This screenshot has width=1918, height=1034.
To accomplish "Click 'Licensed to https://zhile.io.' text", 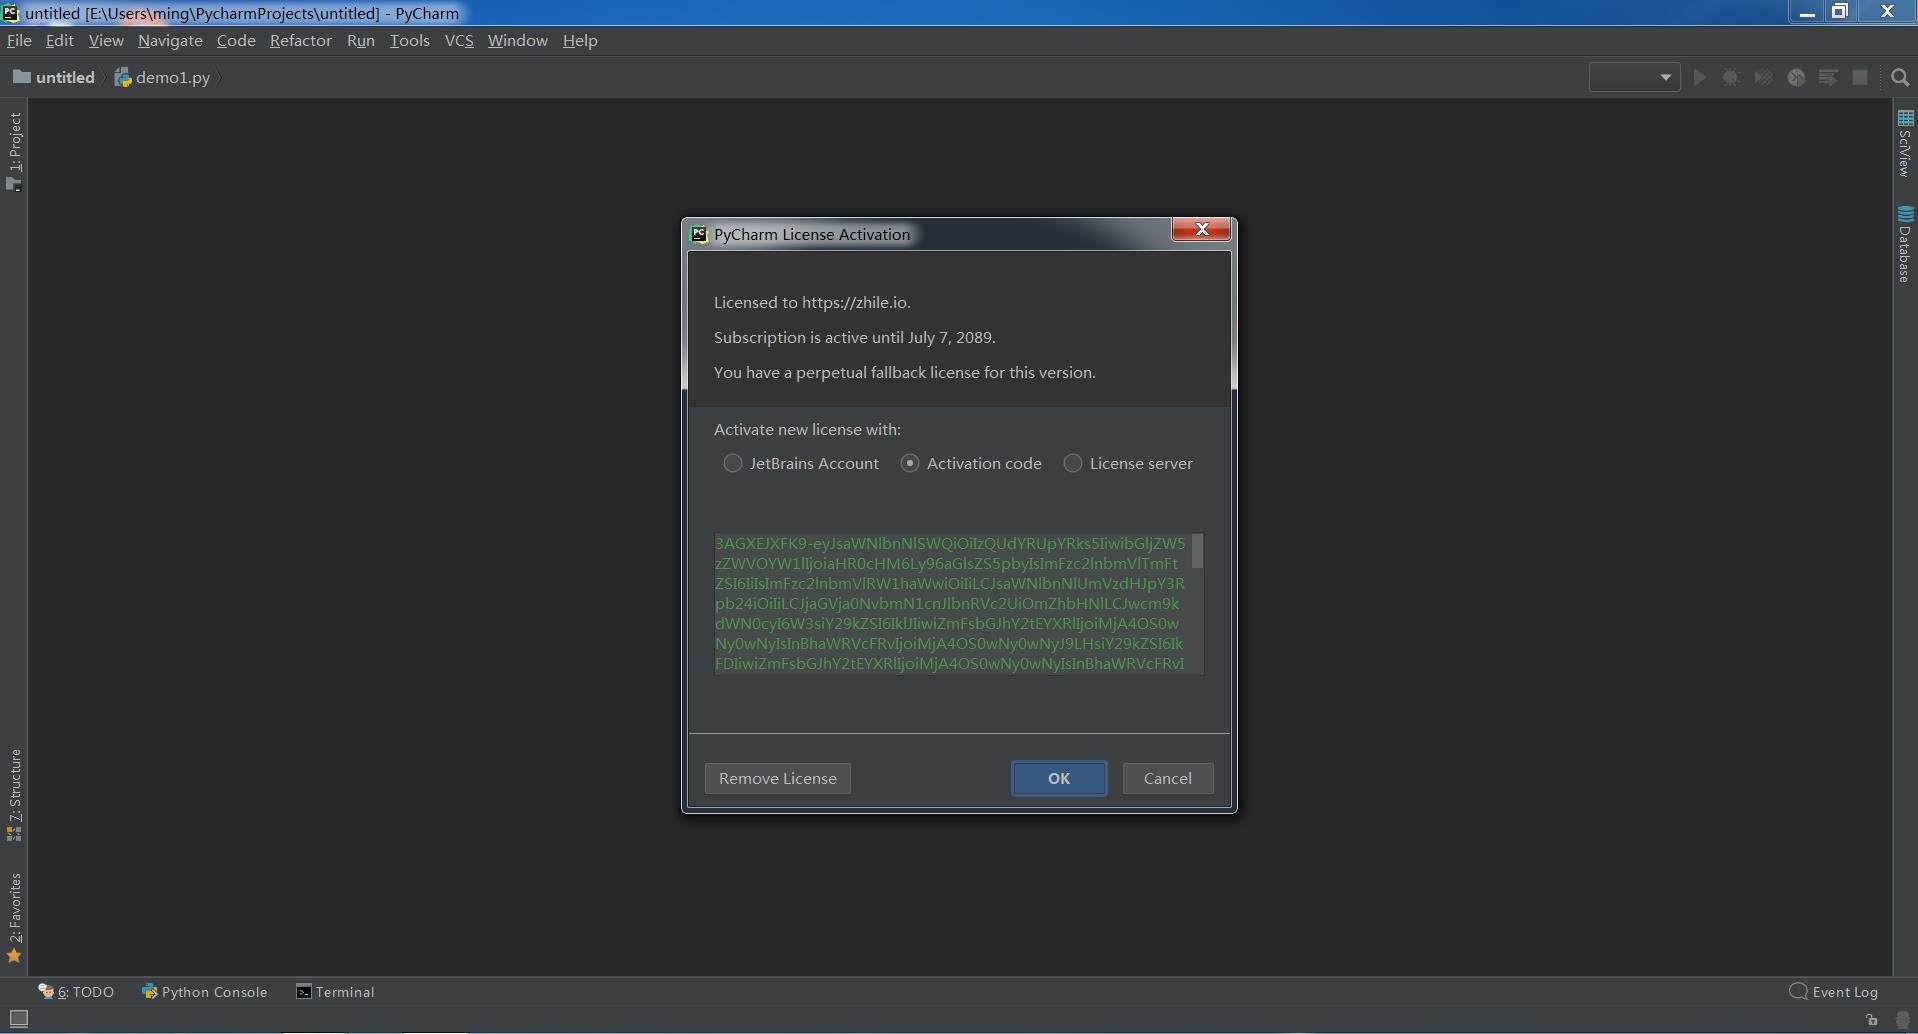I will pos(812,302).
